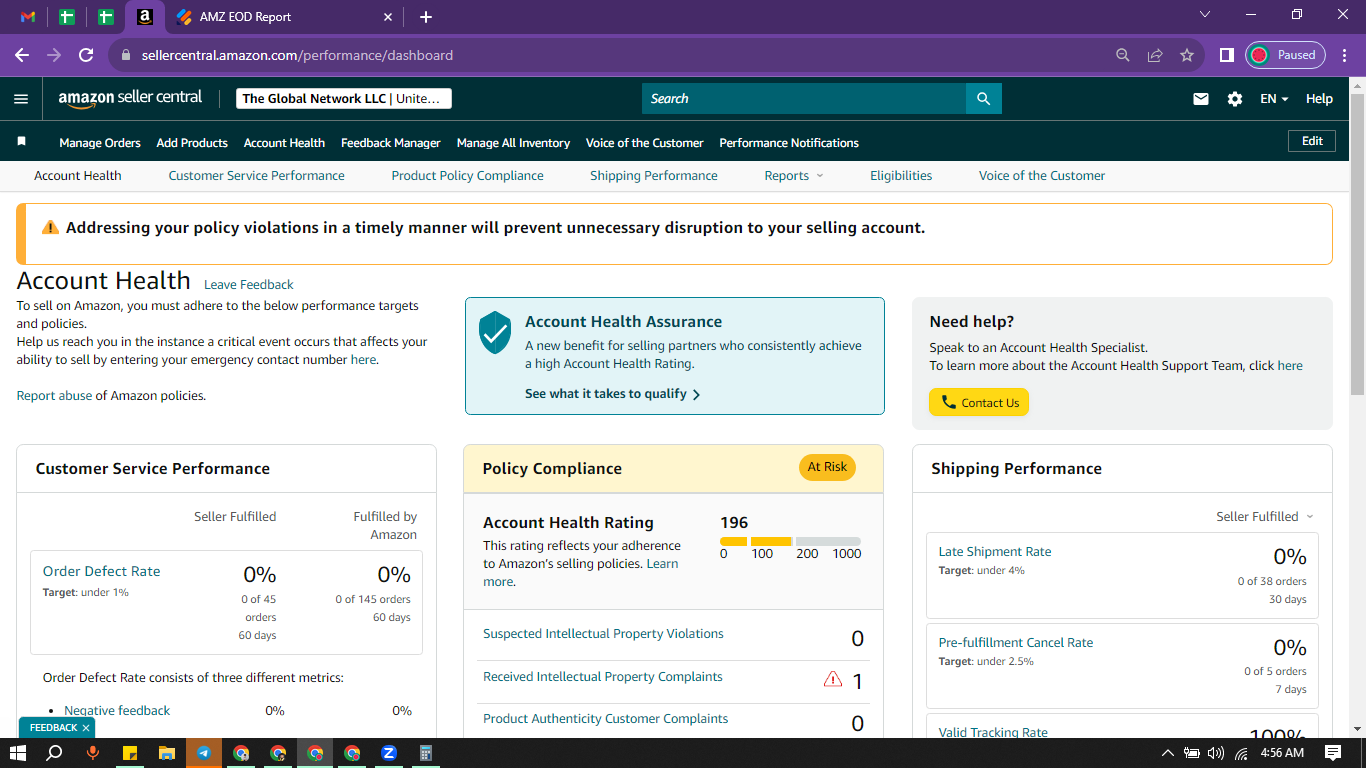Bookmark this page with the star icon
This screenshot has height=768, width=1366.
[x=1187, y=55]
